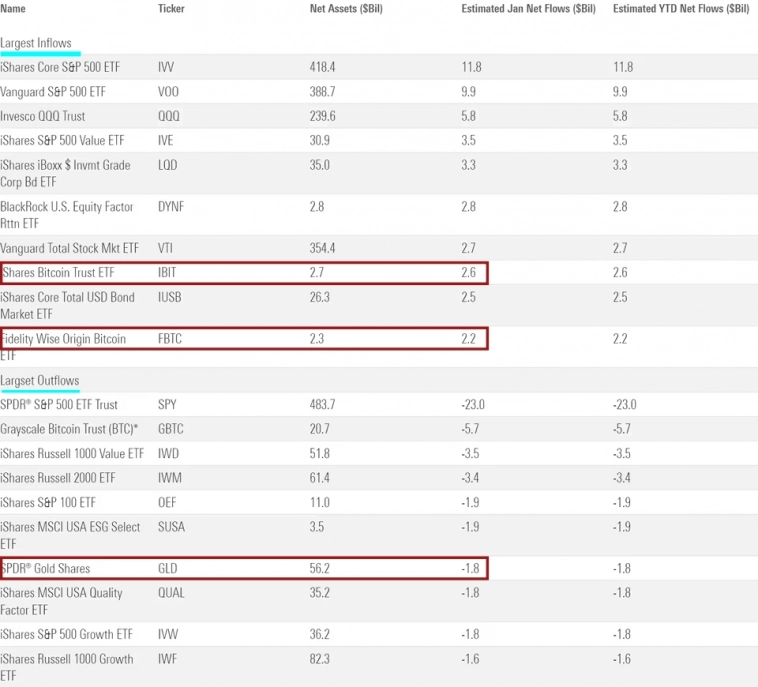The image size is (758, 687).
Task: Click iShares S&P 100 ETF name
Action: pos(48,503)
